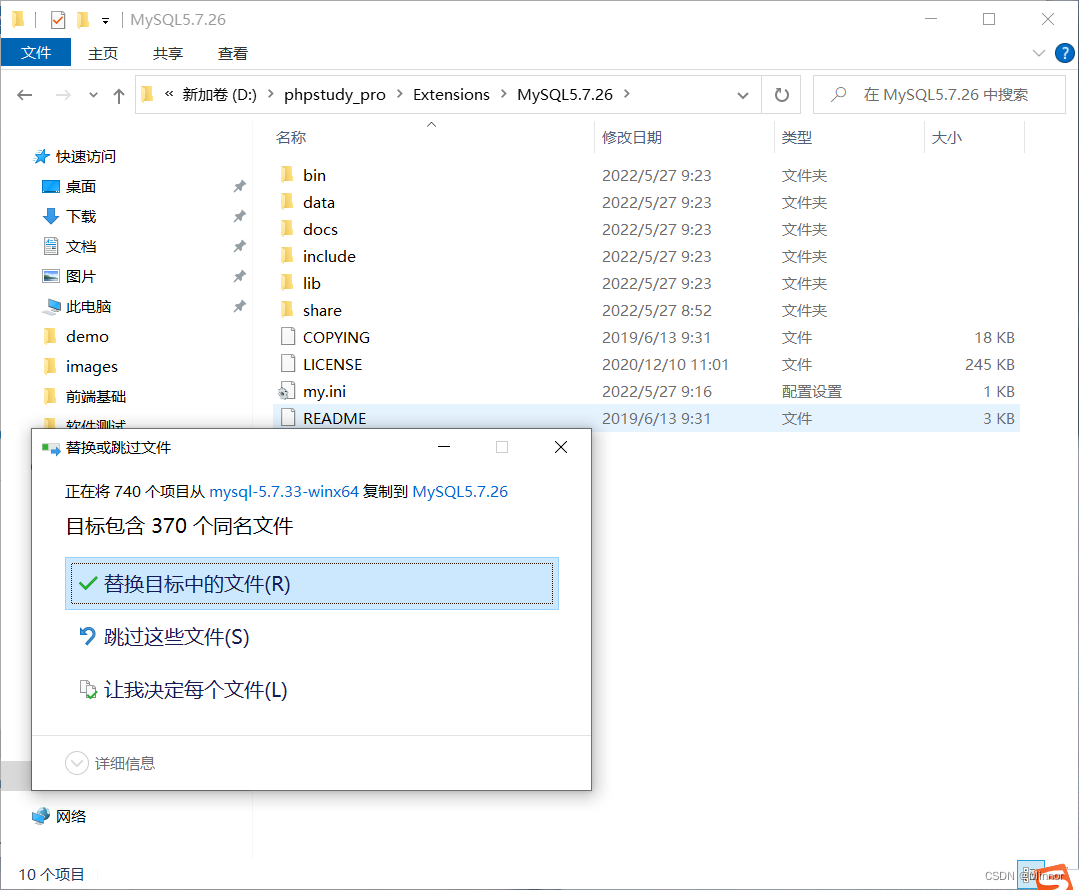
Task: Click my.ini type 配置设置
Action: 811,391
